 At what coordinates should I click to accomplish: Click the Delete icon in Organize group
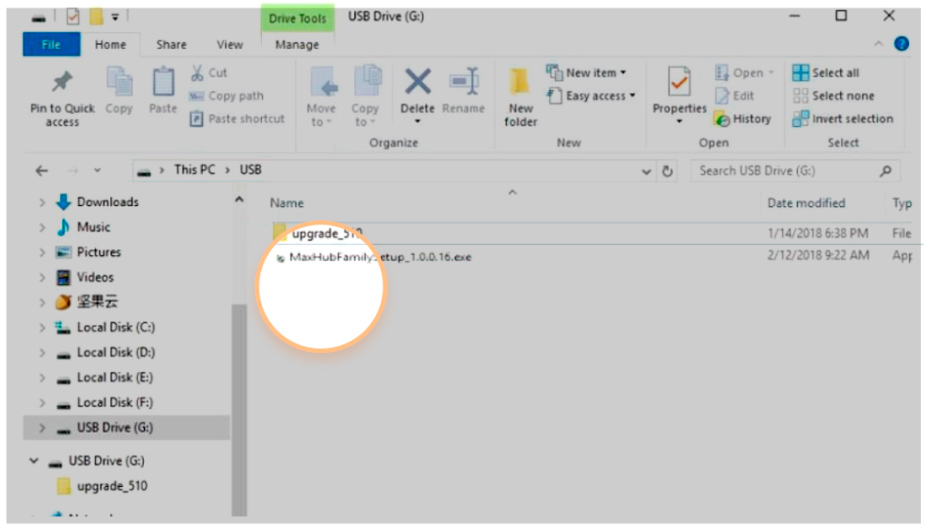417,84
